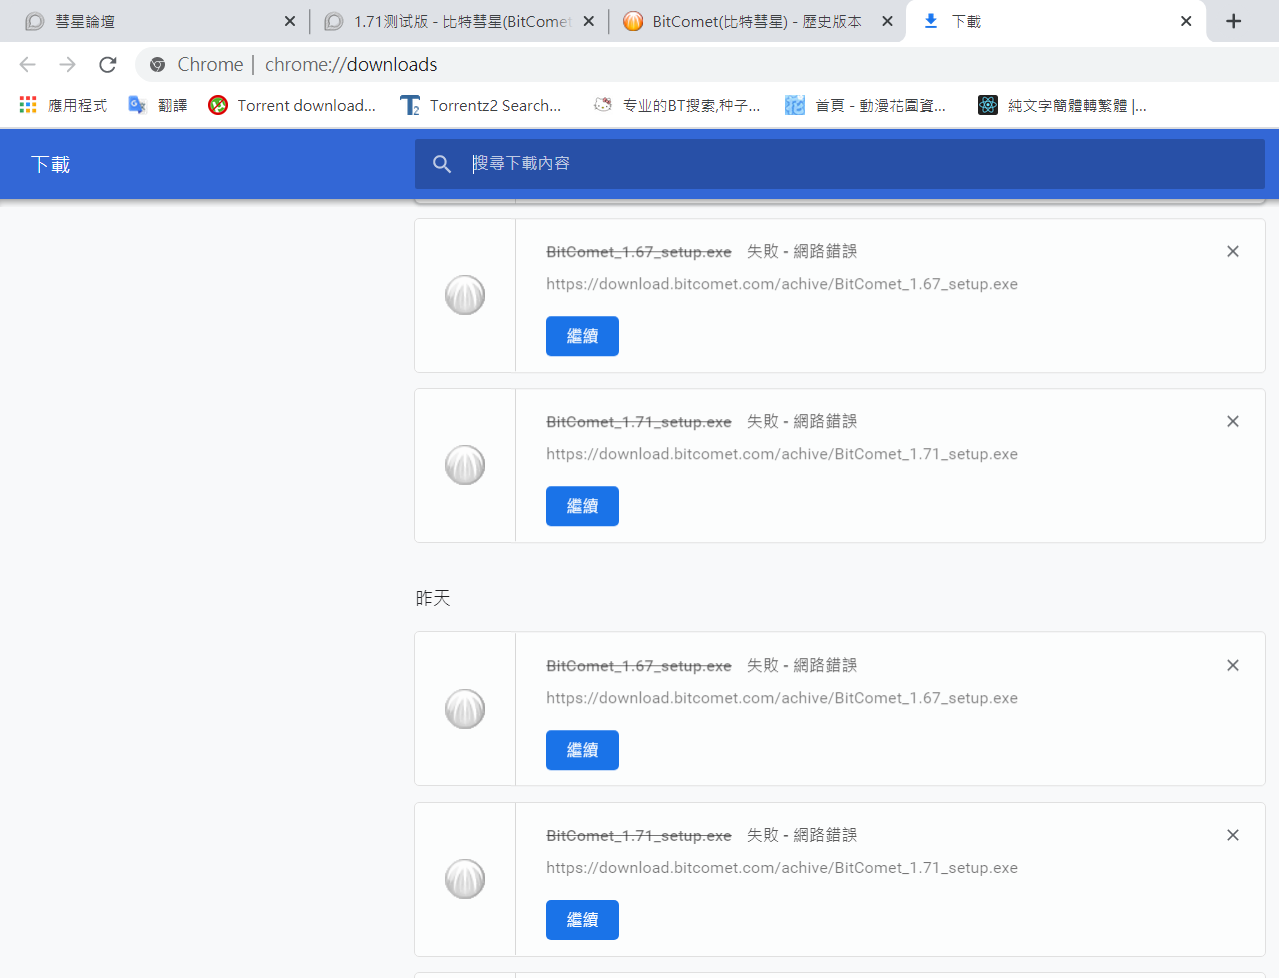The width and height of the screenshot is (1279, 978).
Task: Click yesterday's BitComet_1.67_setup.exe download URL
Action: [x=781, y=698]
